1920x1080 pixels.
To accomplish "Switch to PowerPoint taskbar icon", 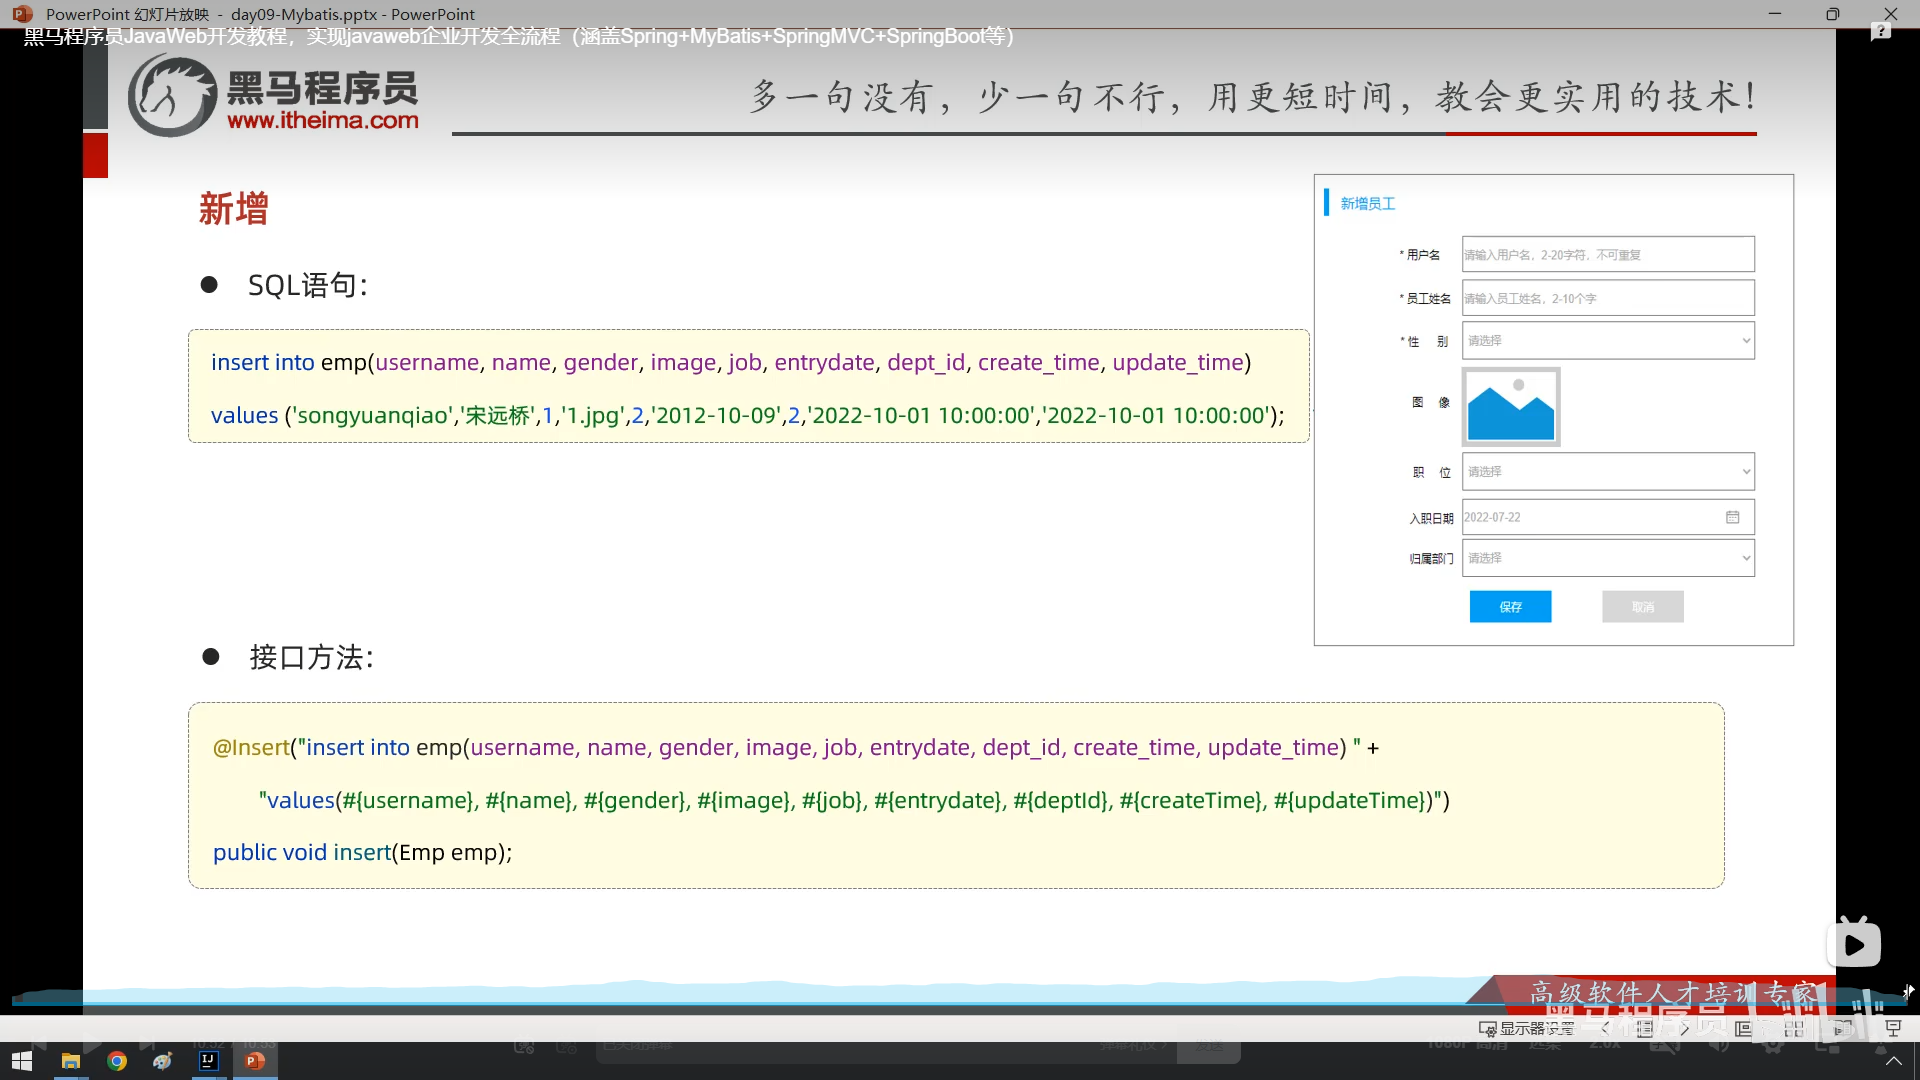I will click(x=255, y=1061).
